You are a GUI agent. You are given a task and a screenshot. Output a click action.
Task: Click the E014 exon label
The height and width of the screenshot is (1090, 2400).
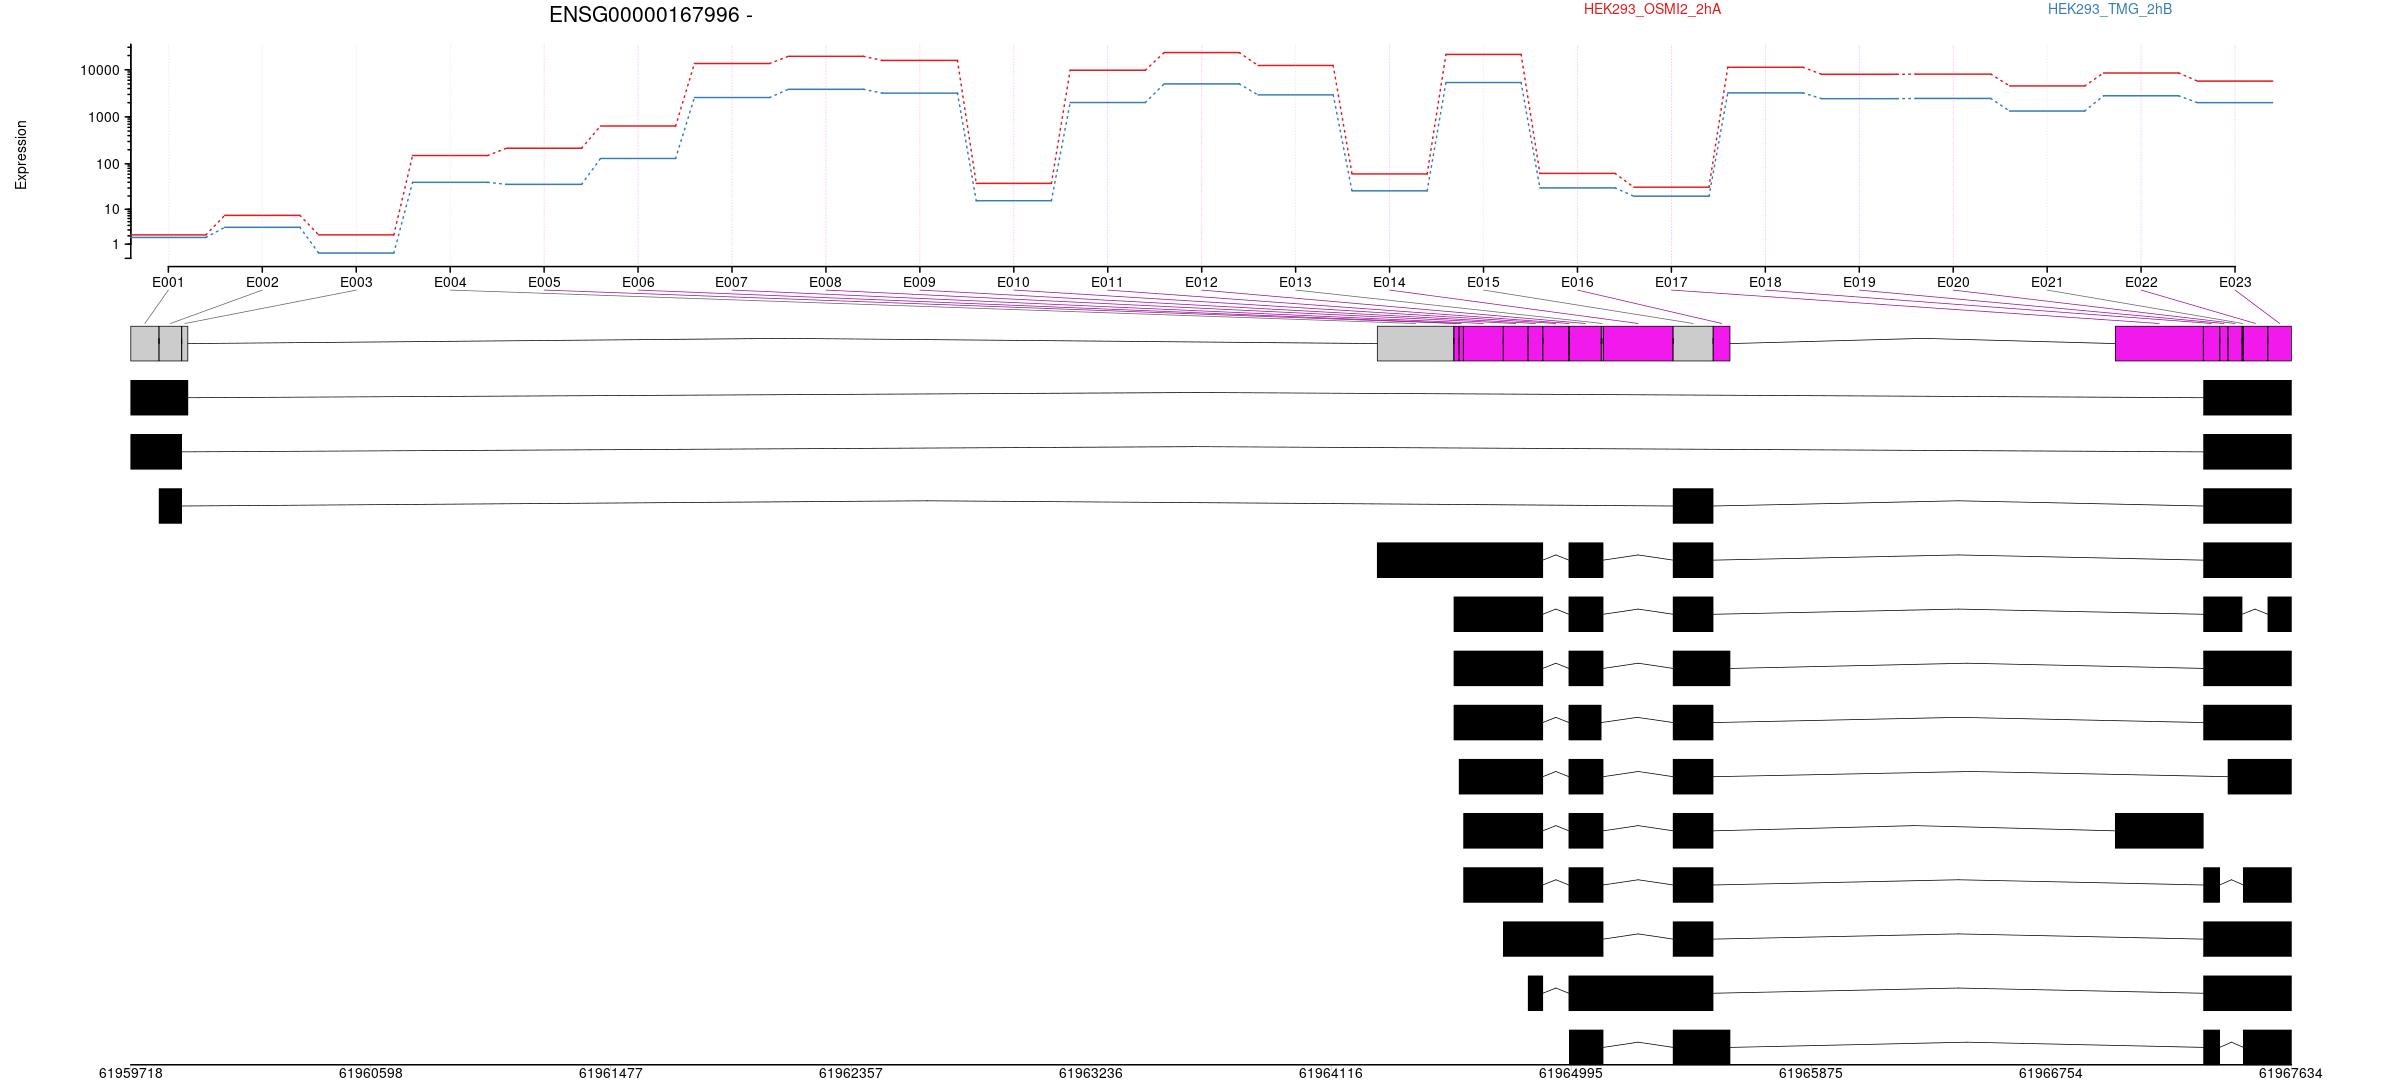click(x=1389, y=282)
